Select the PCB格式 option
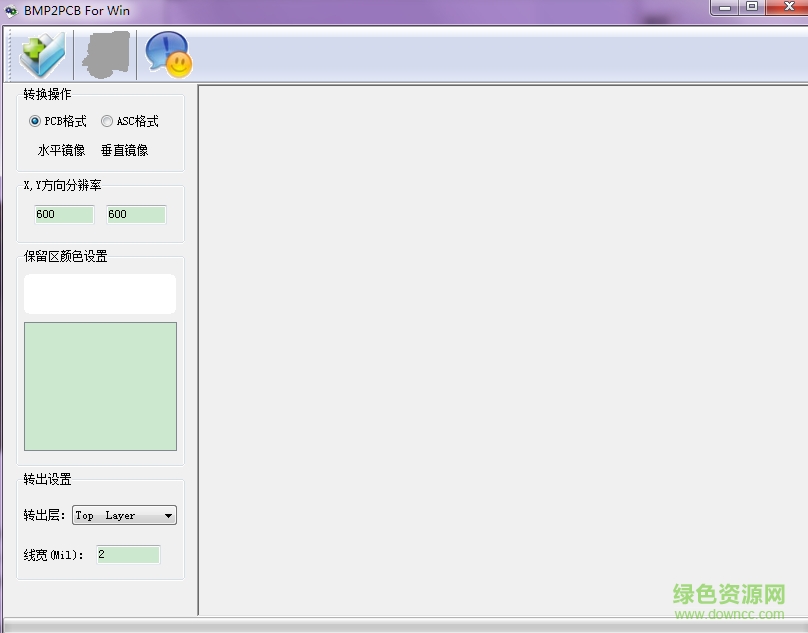This screenshot has height=633, width=808. [34, 121]
